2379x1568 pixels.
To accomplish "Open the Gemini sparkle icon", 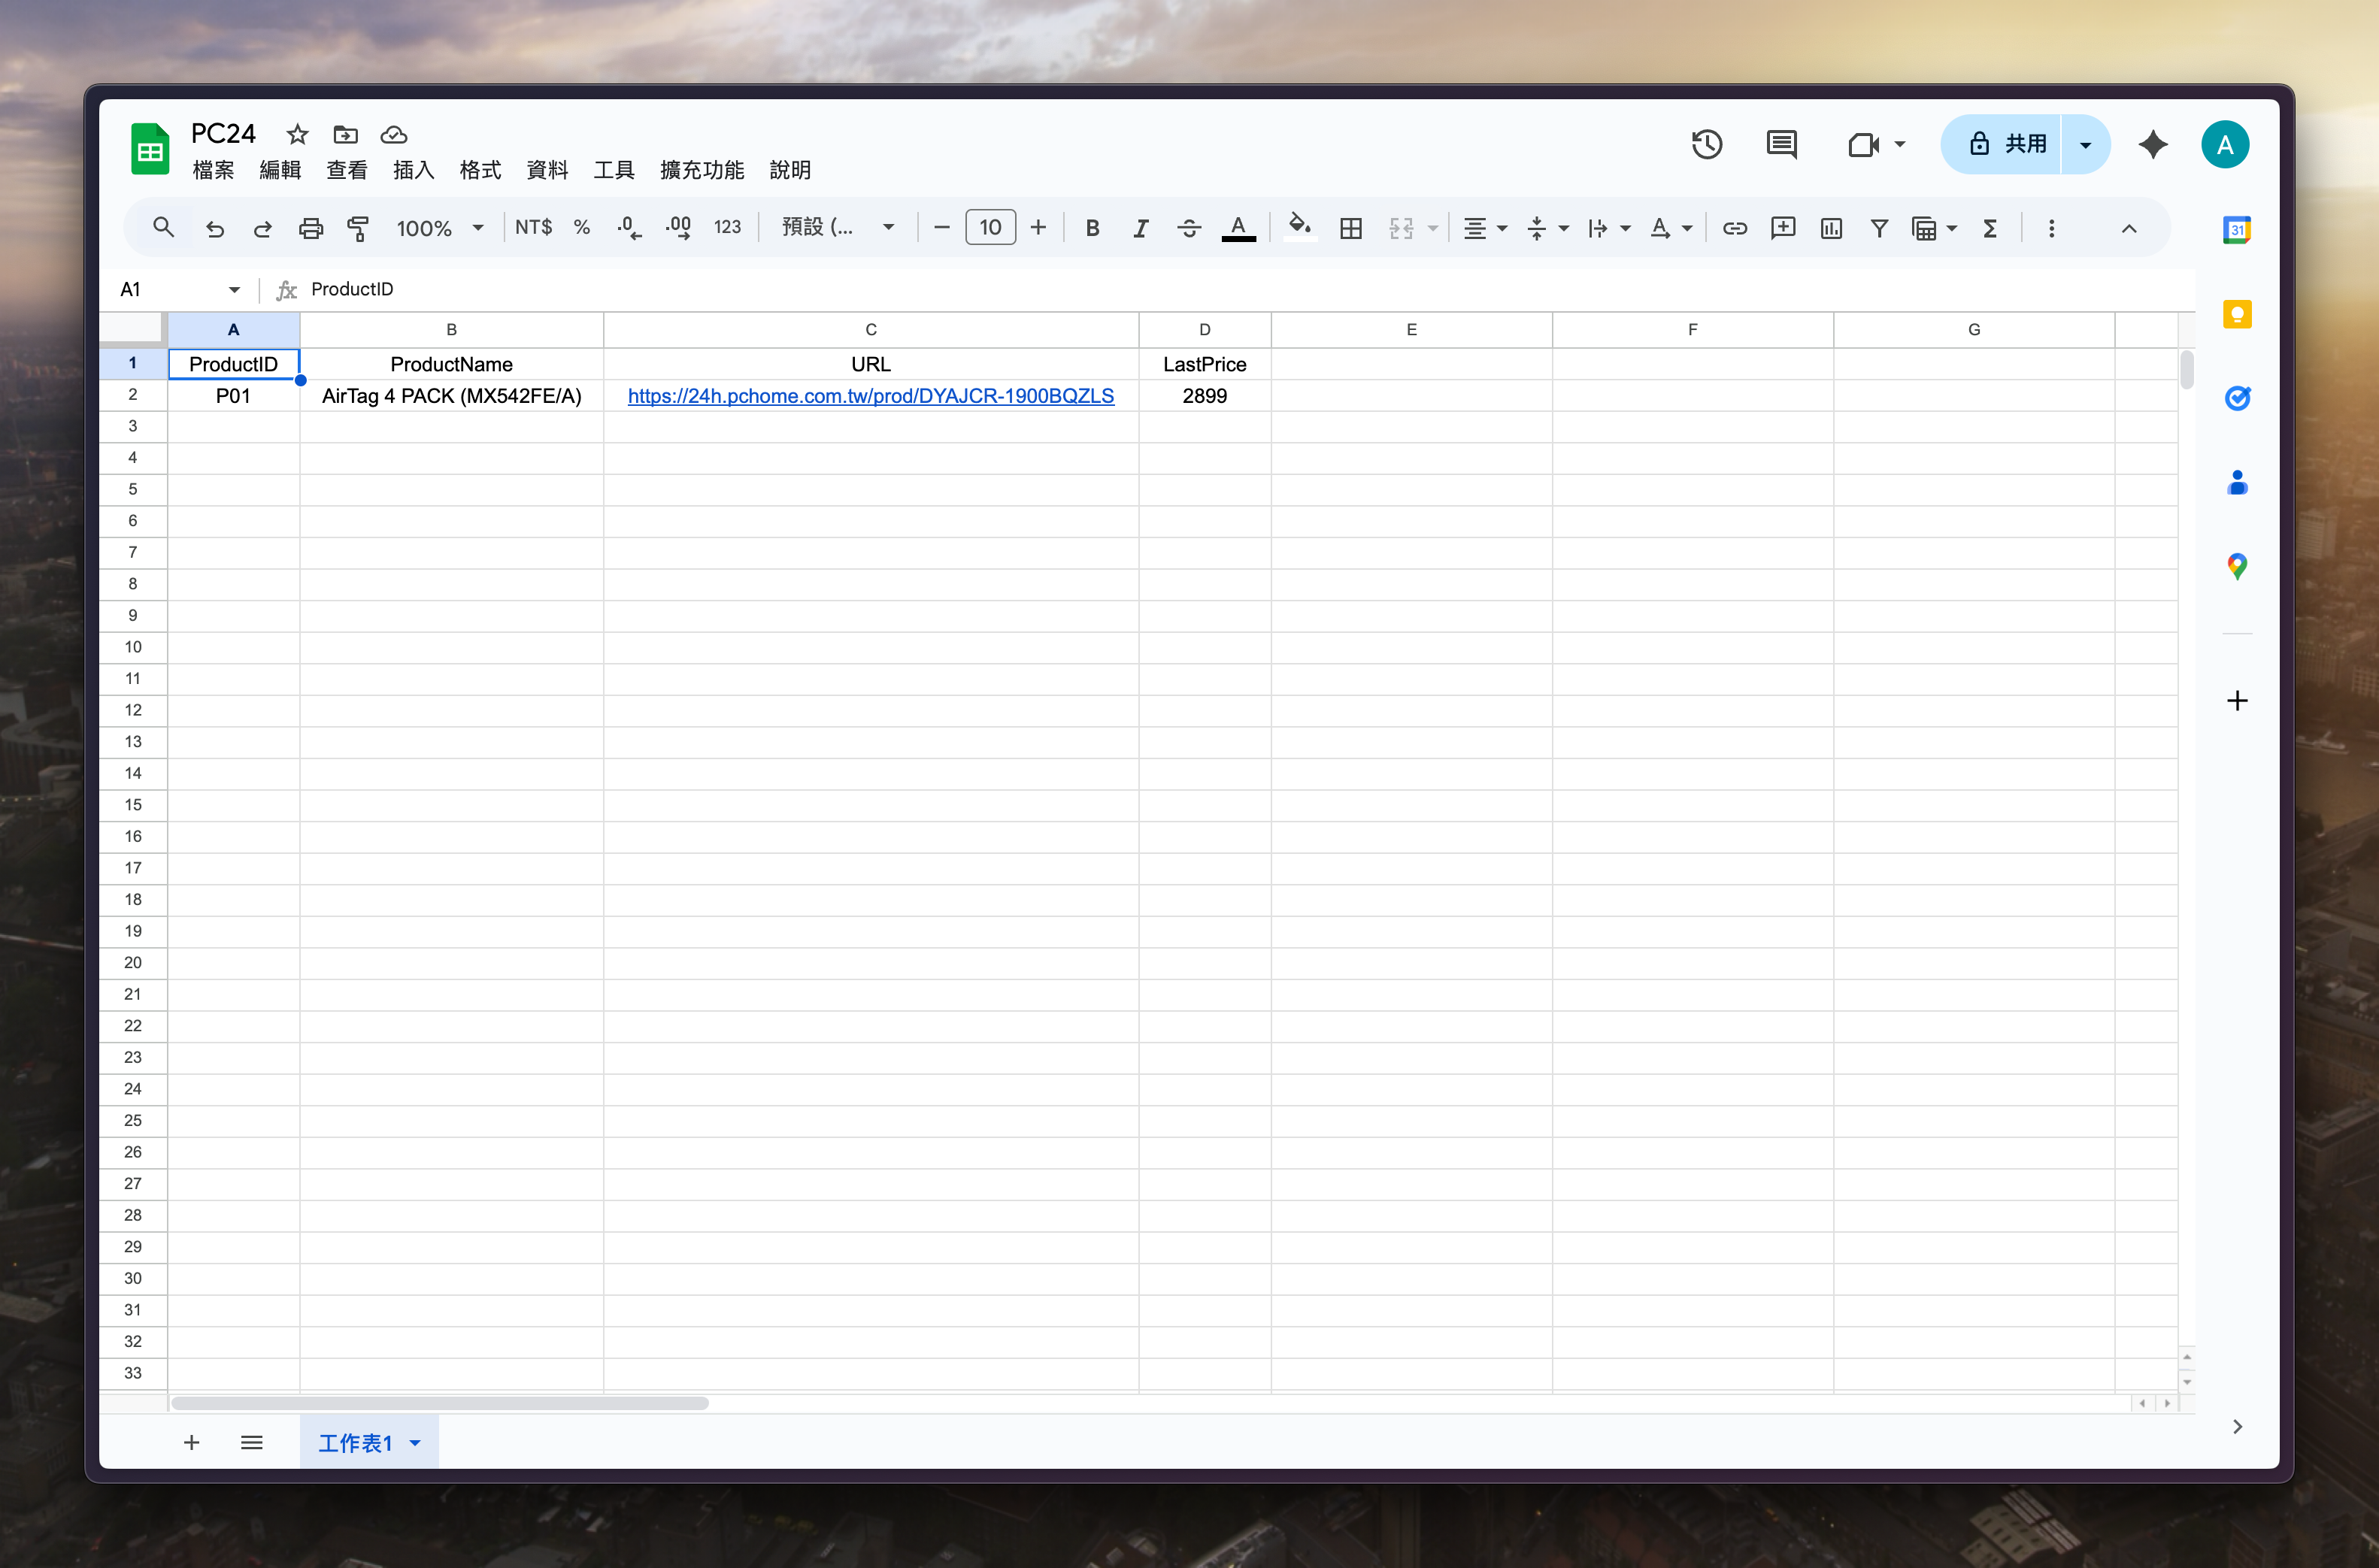I will (2152, 144).
